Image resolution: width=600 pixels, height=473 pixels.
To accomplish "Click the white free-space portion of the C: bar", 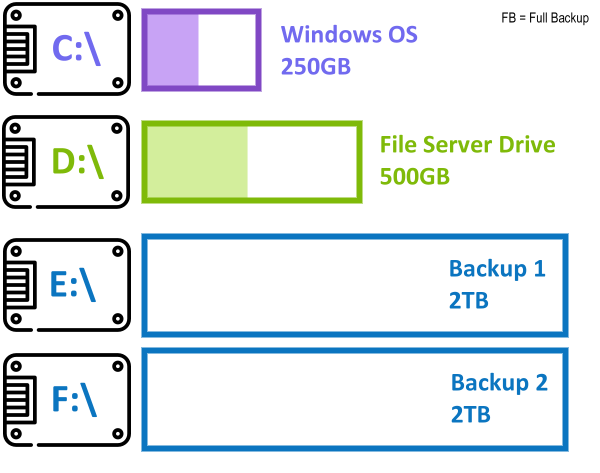I will (228, 49).
